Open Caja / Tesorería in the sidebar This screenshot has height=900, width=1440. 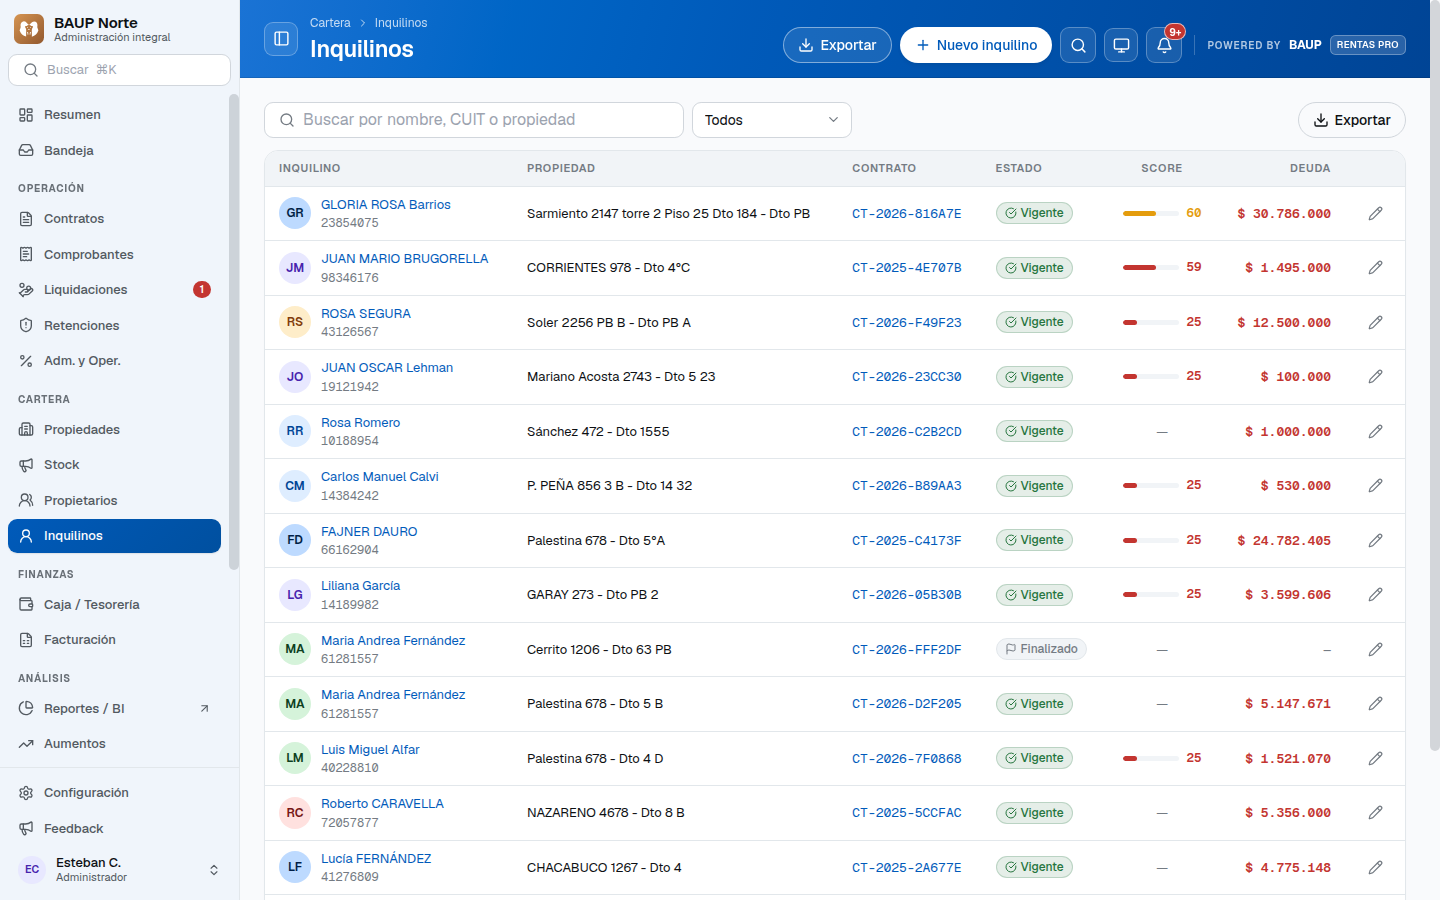point(114,604)
